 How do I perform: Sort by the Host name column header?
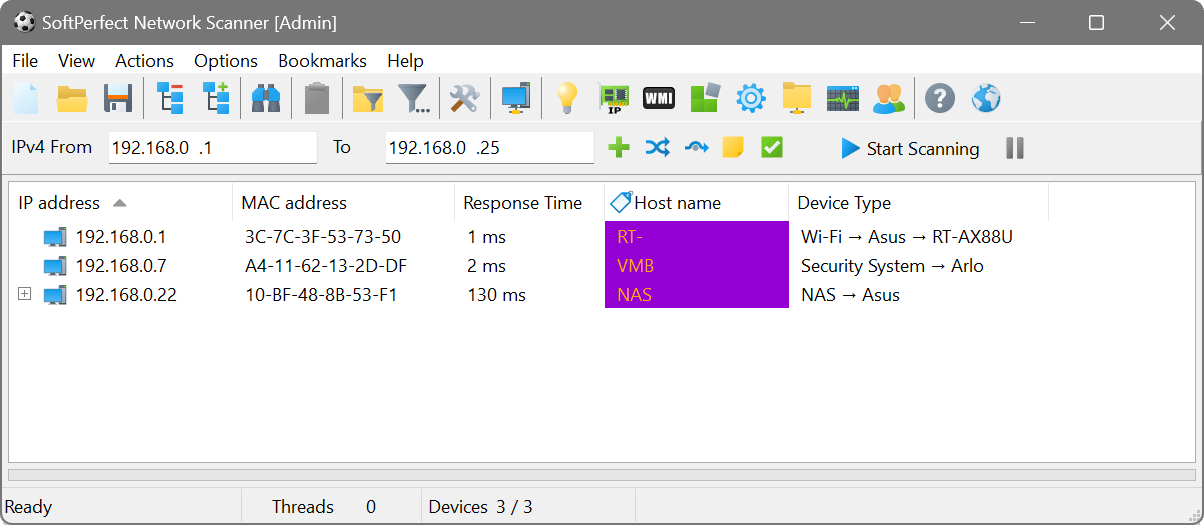[696, 203]
